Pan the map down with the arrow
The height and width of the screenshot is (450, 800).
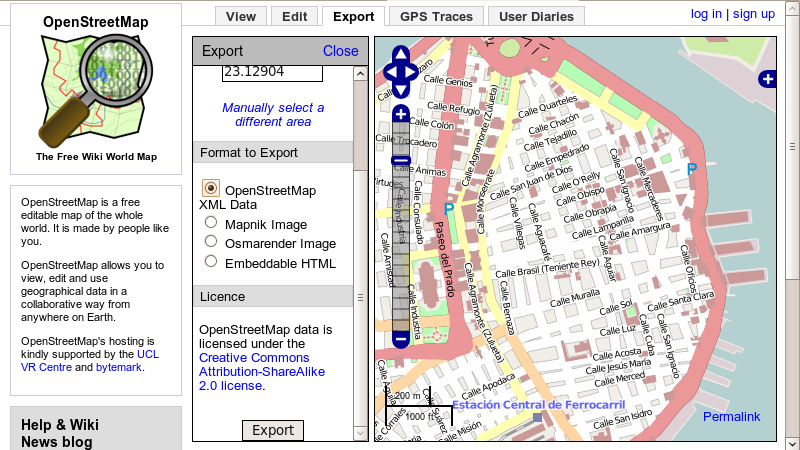(x=401, y=90)
